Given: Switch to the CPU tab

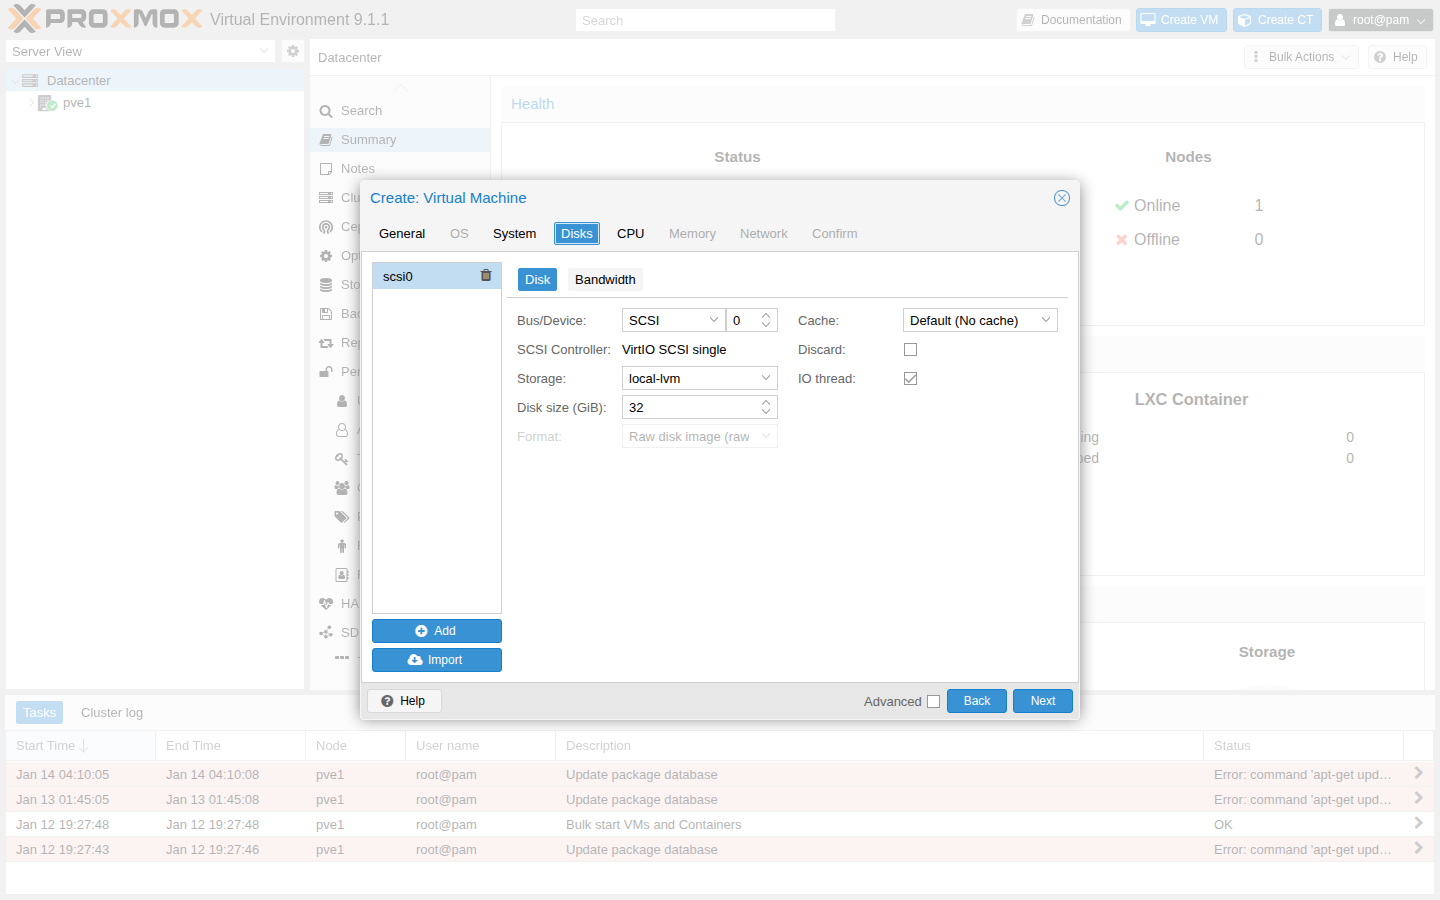Looking at the screenshot, I should (x=630, y=233).
